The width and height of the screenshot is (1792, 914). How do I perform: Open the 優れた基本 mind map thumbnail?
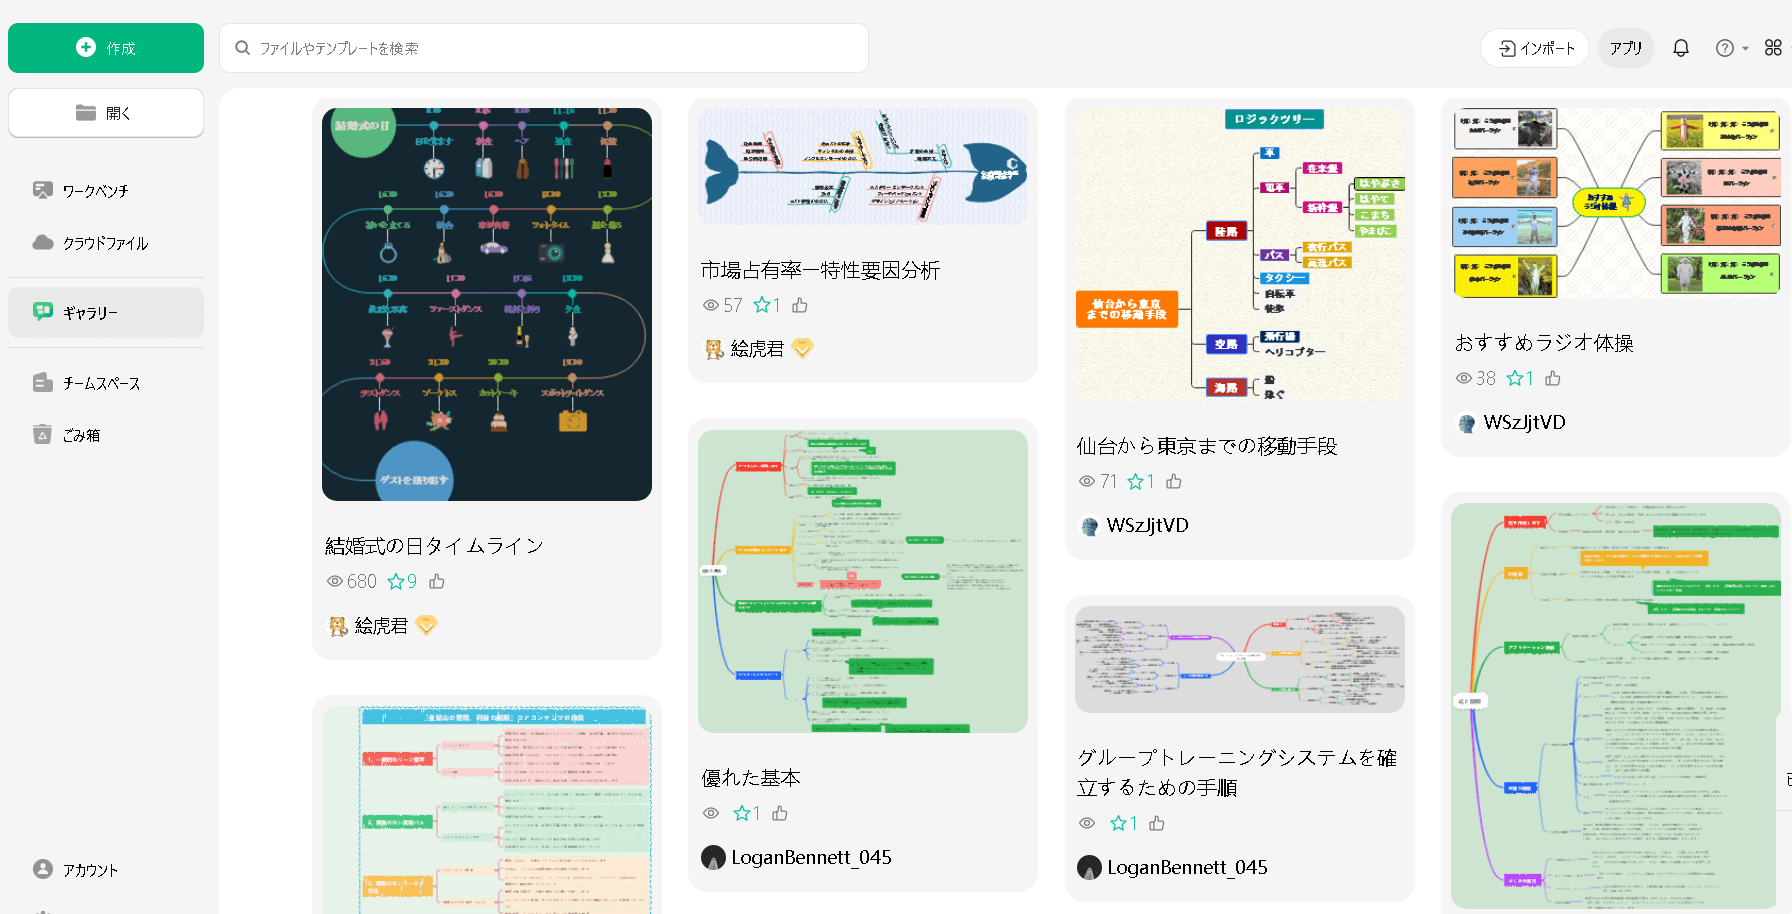click(x=863, y=581)
